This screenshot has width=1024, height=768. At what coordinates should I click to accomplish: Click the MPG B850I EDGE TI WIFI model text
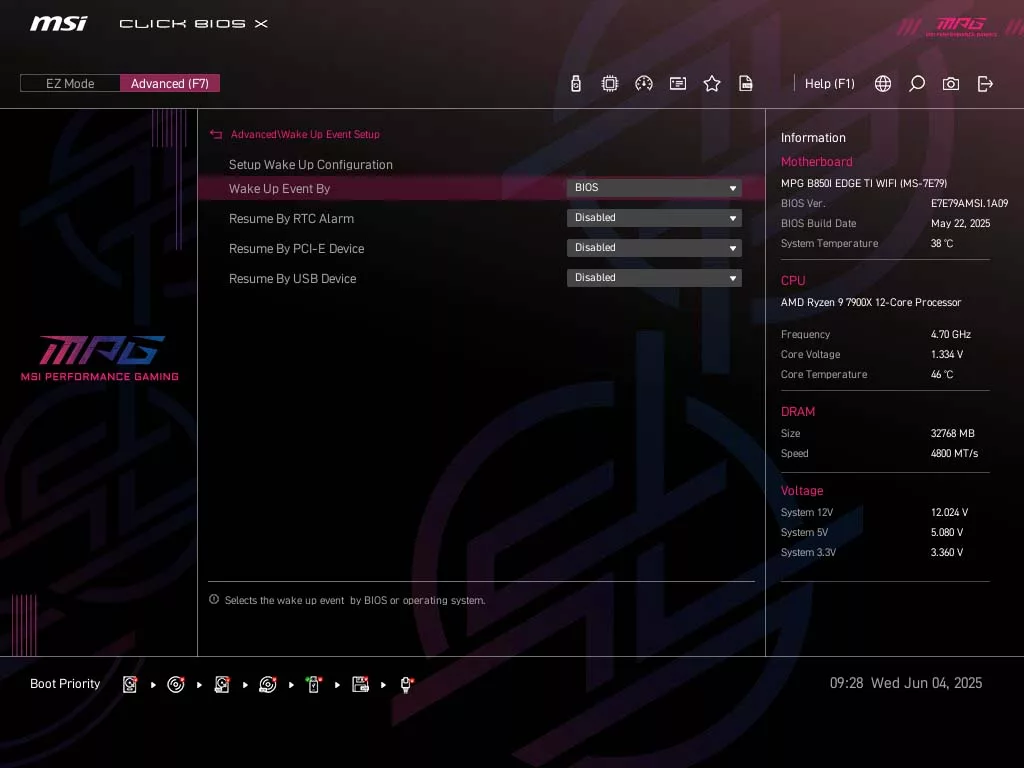point(863,184)
